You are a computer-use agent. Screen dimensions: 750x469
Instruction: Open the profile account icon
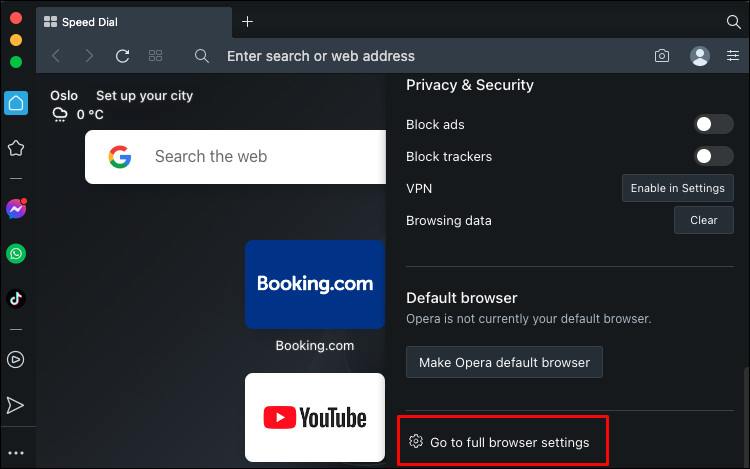pos(700,56)
